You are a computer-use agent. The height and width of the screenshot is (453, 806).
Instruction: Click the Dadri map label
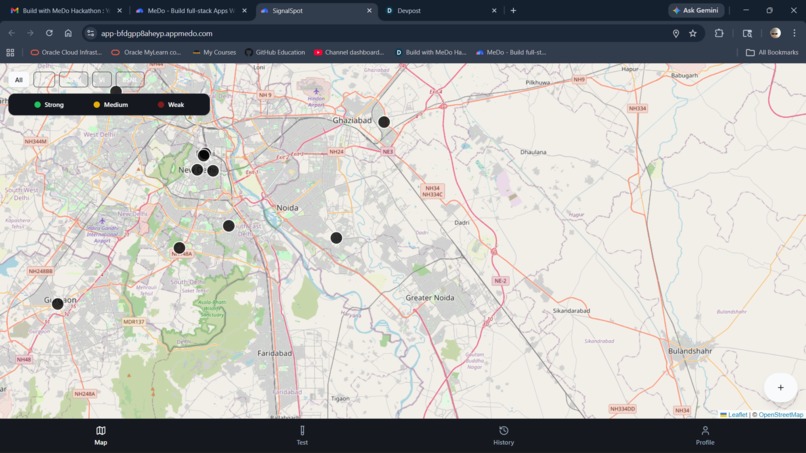462,223
